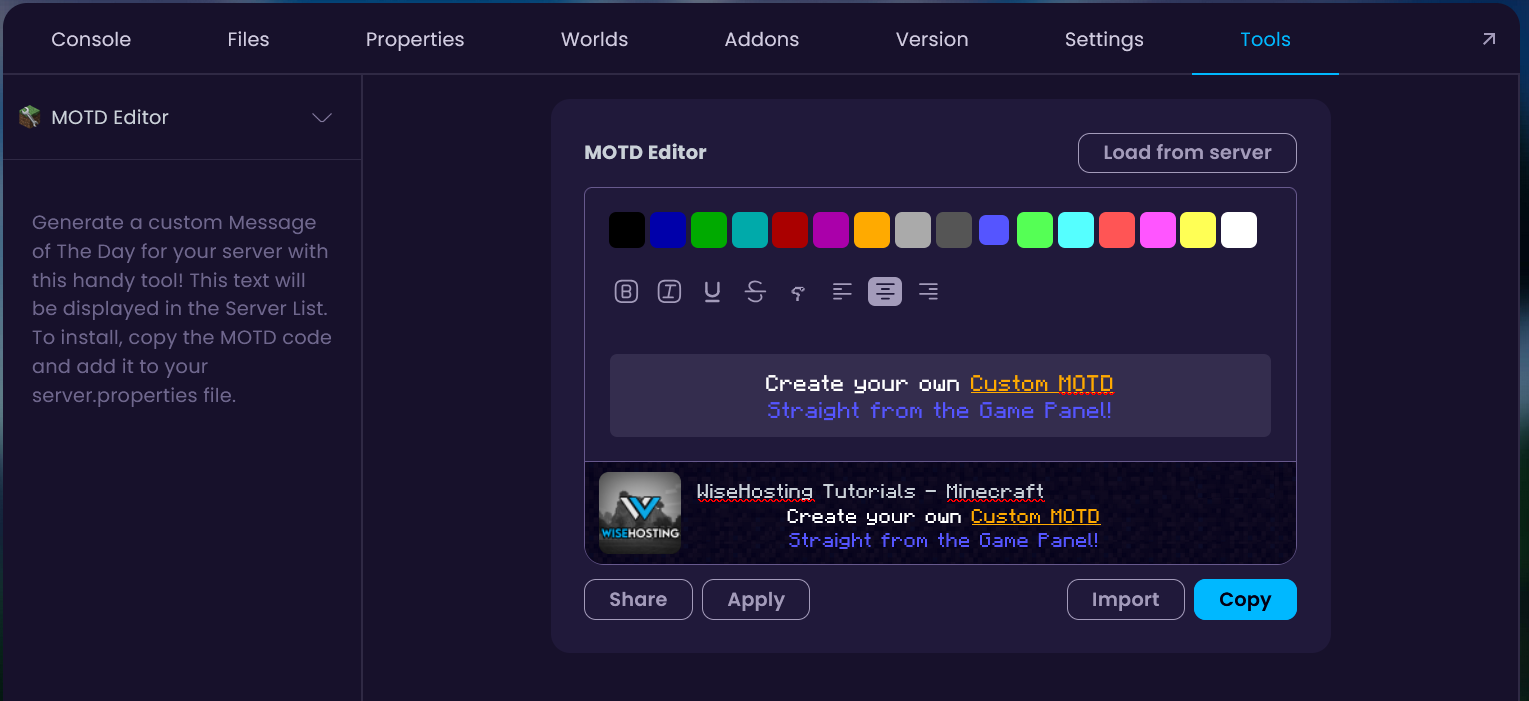The image size is (1529, 701).
Task: Switch to the Console tab
Action: 91,40
